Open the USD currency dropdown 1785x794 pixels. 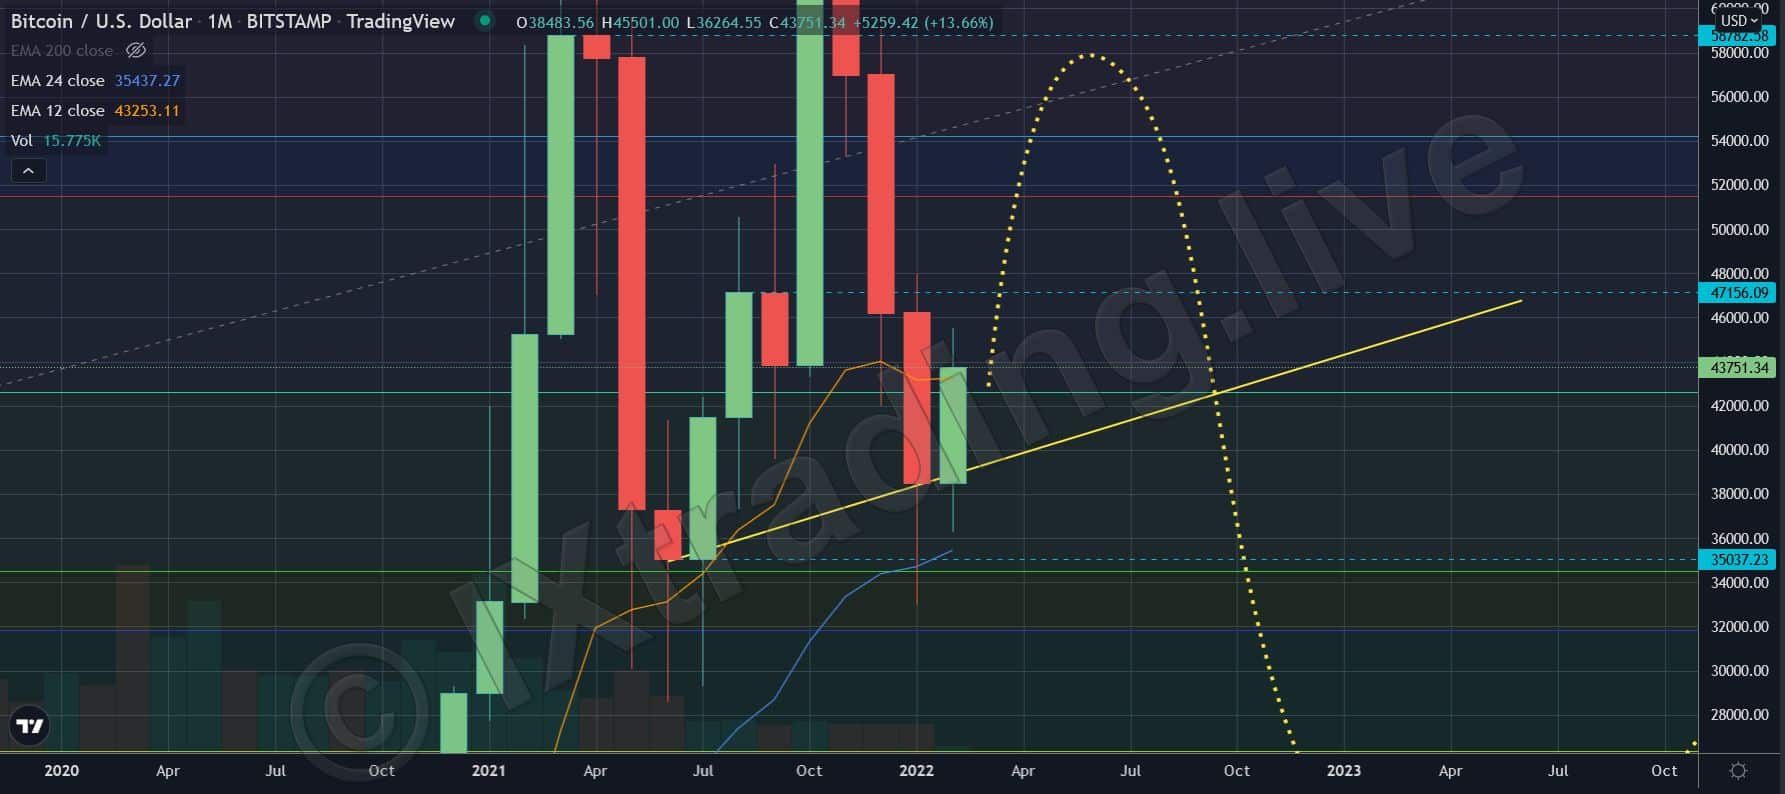[1739, 20]
